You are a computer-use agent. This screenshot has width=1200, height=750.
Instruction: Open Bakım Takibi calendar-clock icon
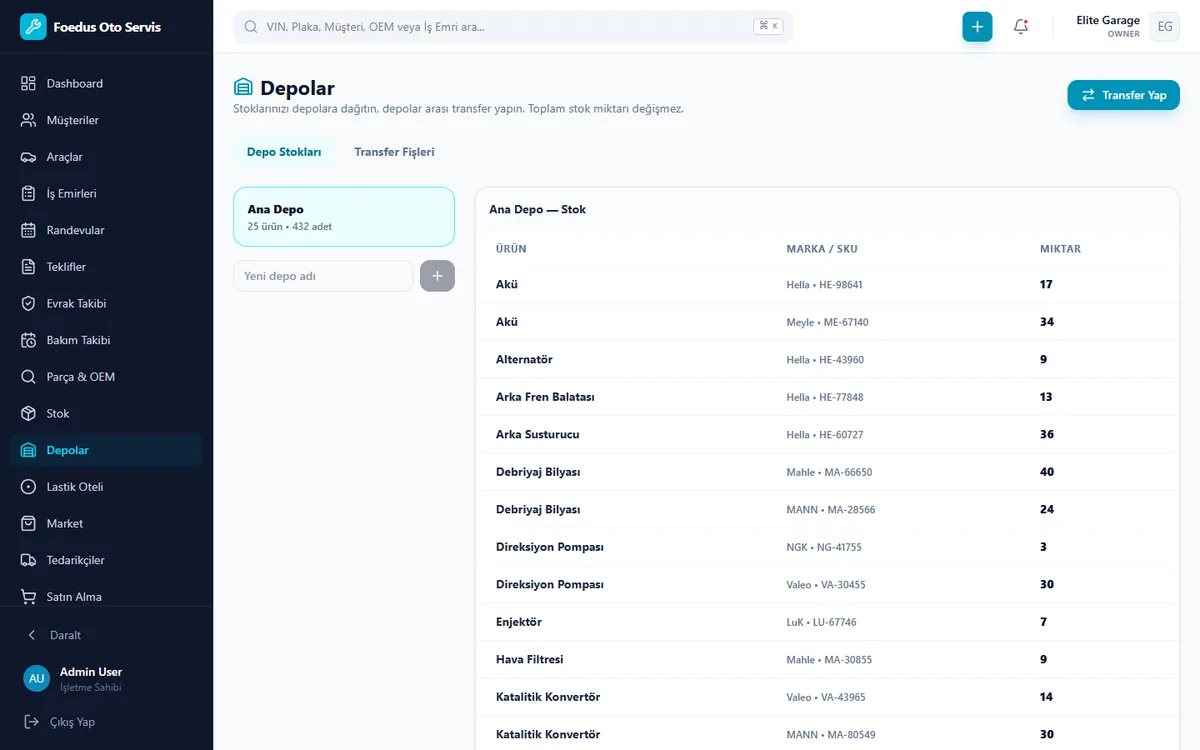28,340
